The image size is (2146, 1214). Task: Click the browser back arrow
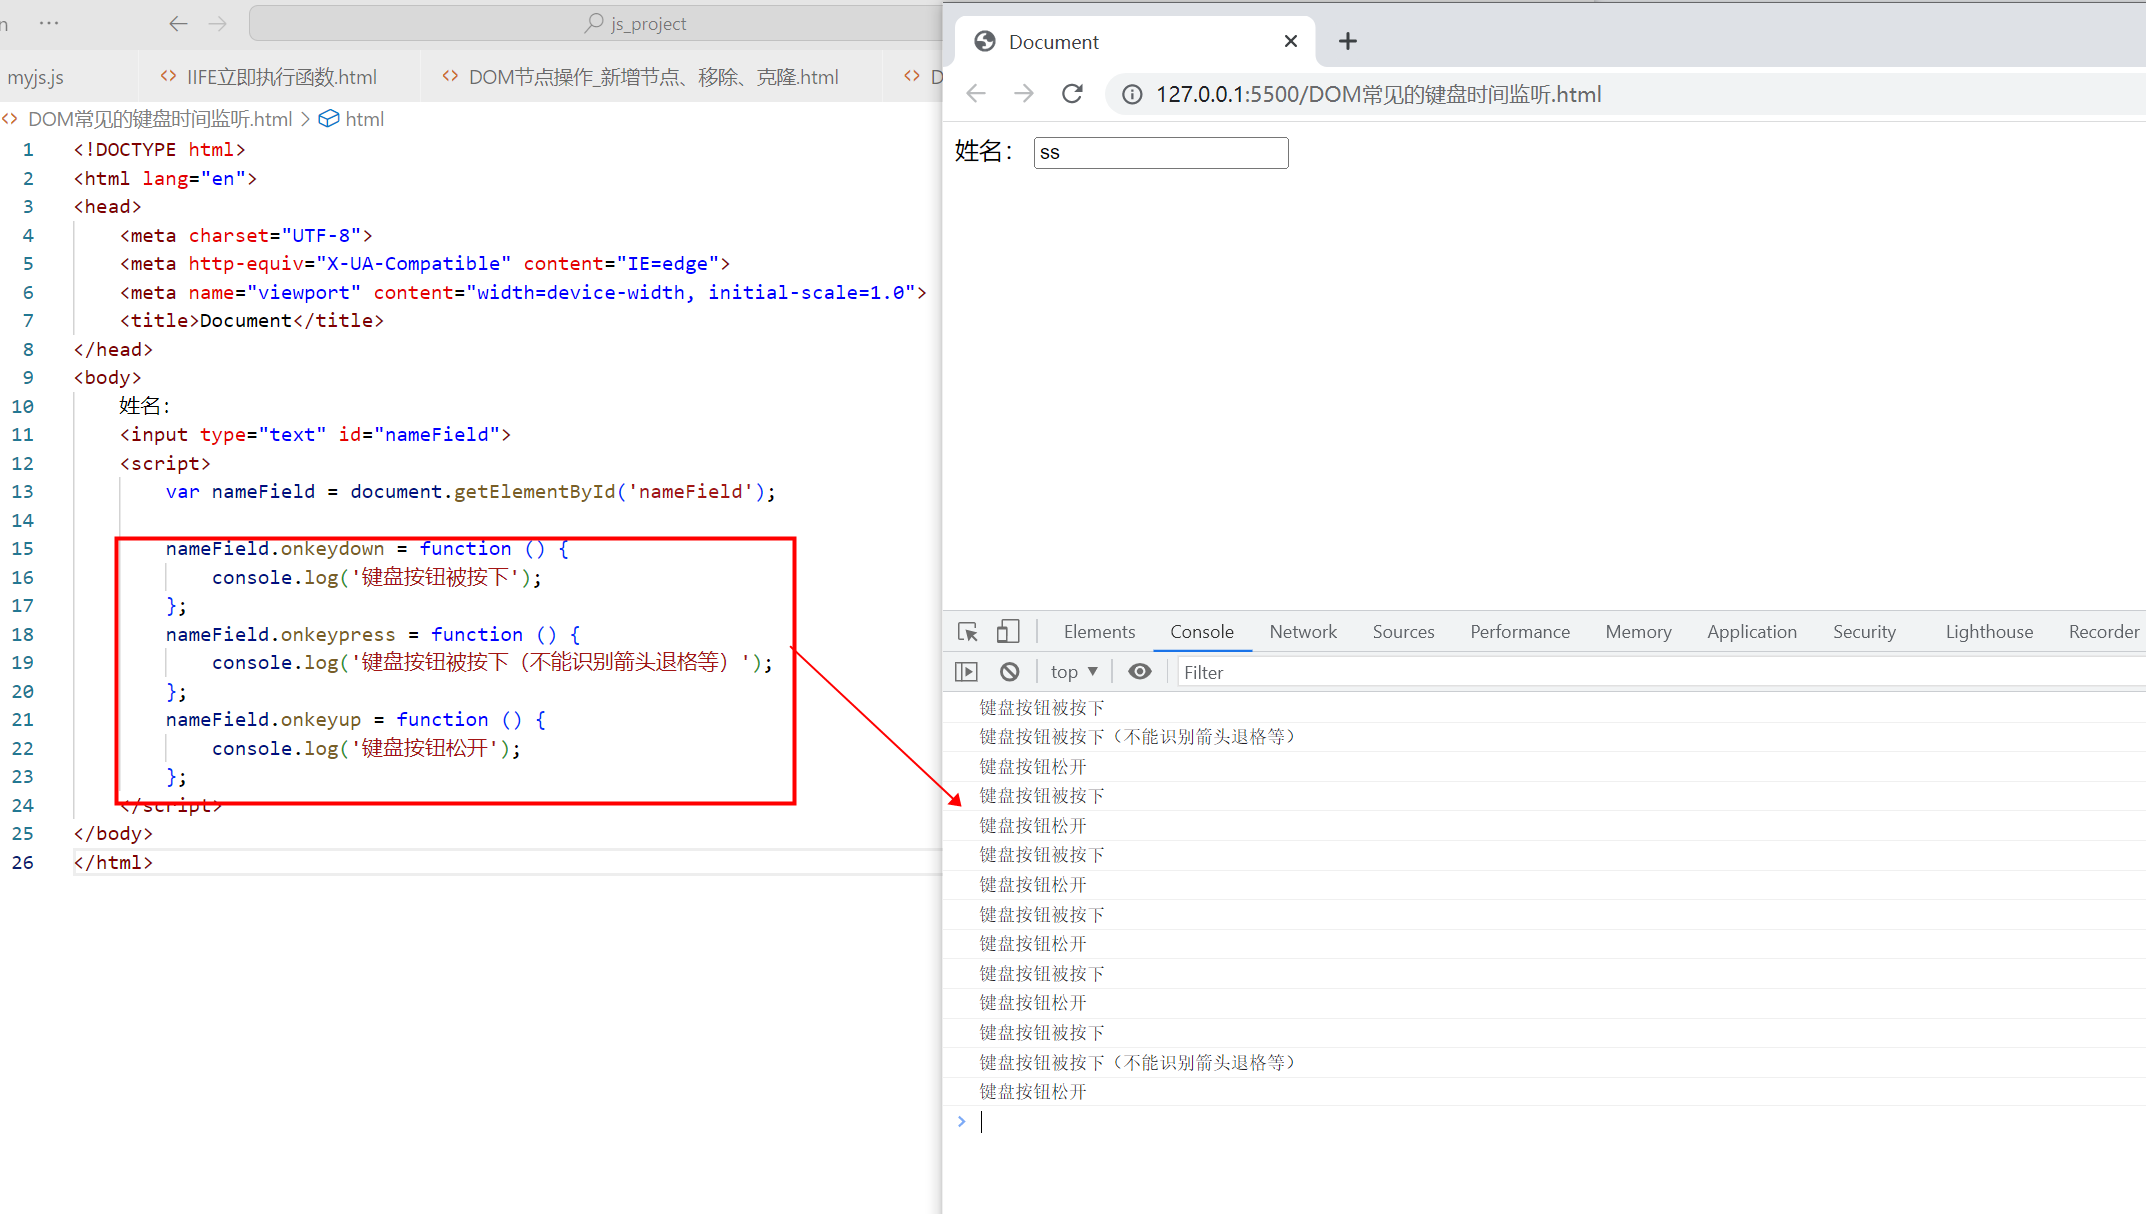tap(976, 94)
